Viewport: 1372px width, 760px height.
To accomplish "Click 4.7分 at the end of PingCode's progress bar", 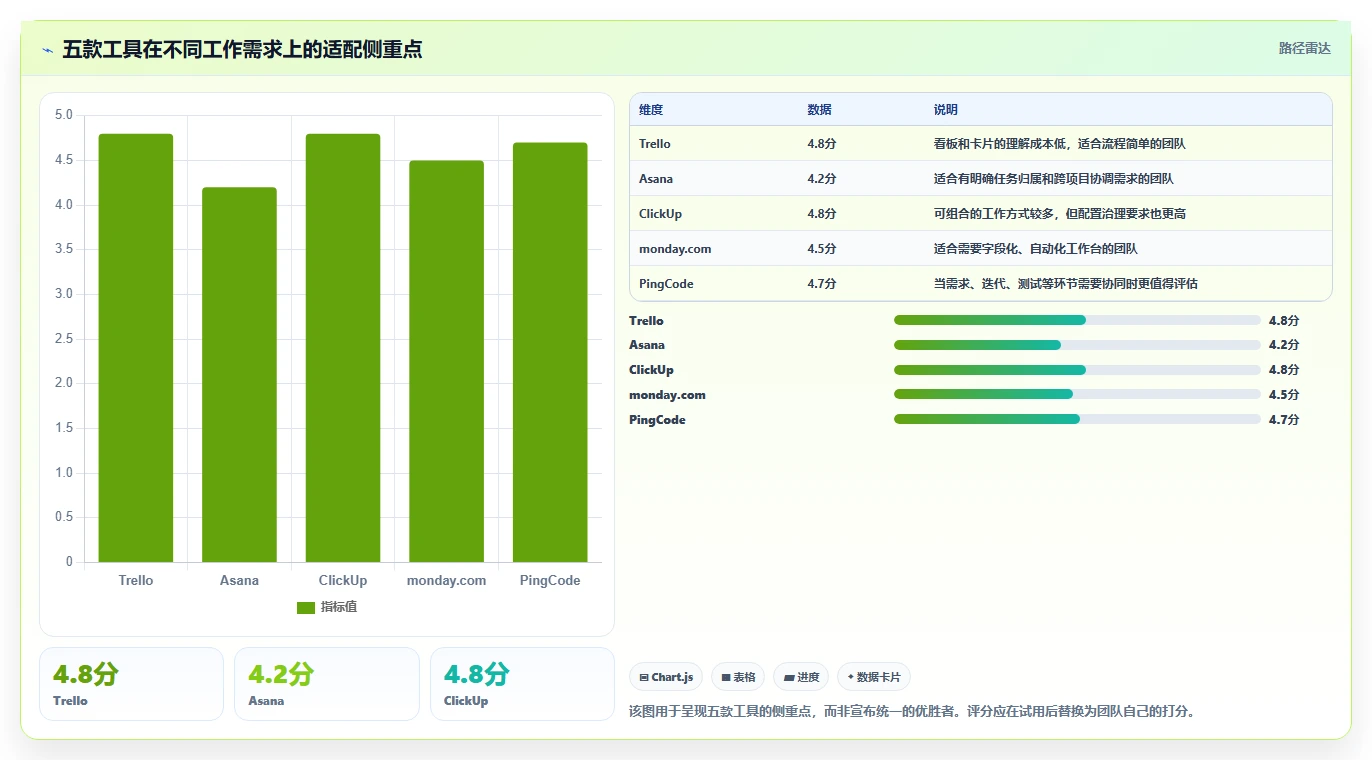I will click(1284, 420).
